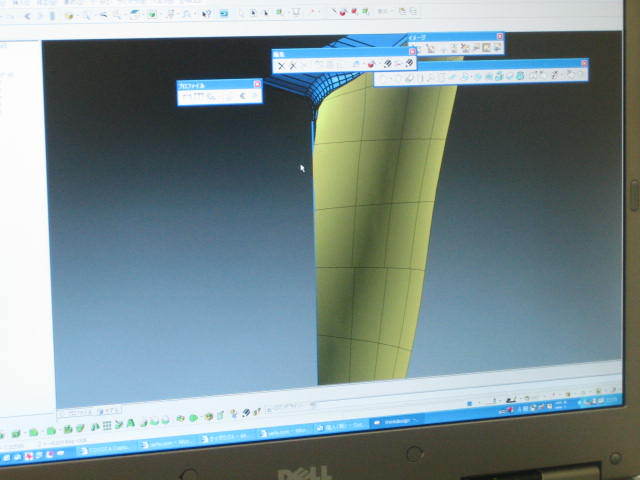Click the プロファイル toolbar title bar
The width and height of the screenshot is (640, 480).
pos(220,84)
